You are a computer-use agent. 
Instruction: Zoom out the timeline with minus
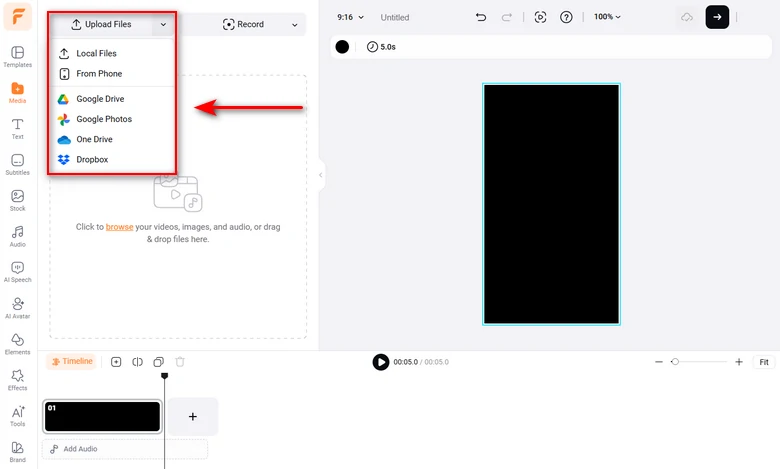click(659, 362)
